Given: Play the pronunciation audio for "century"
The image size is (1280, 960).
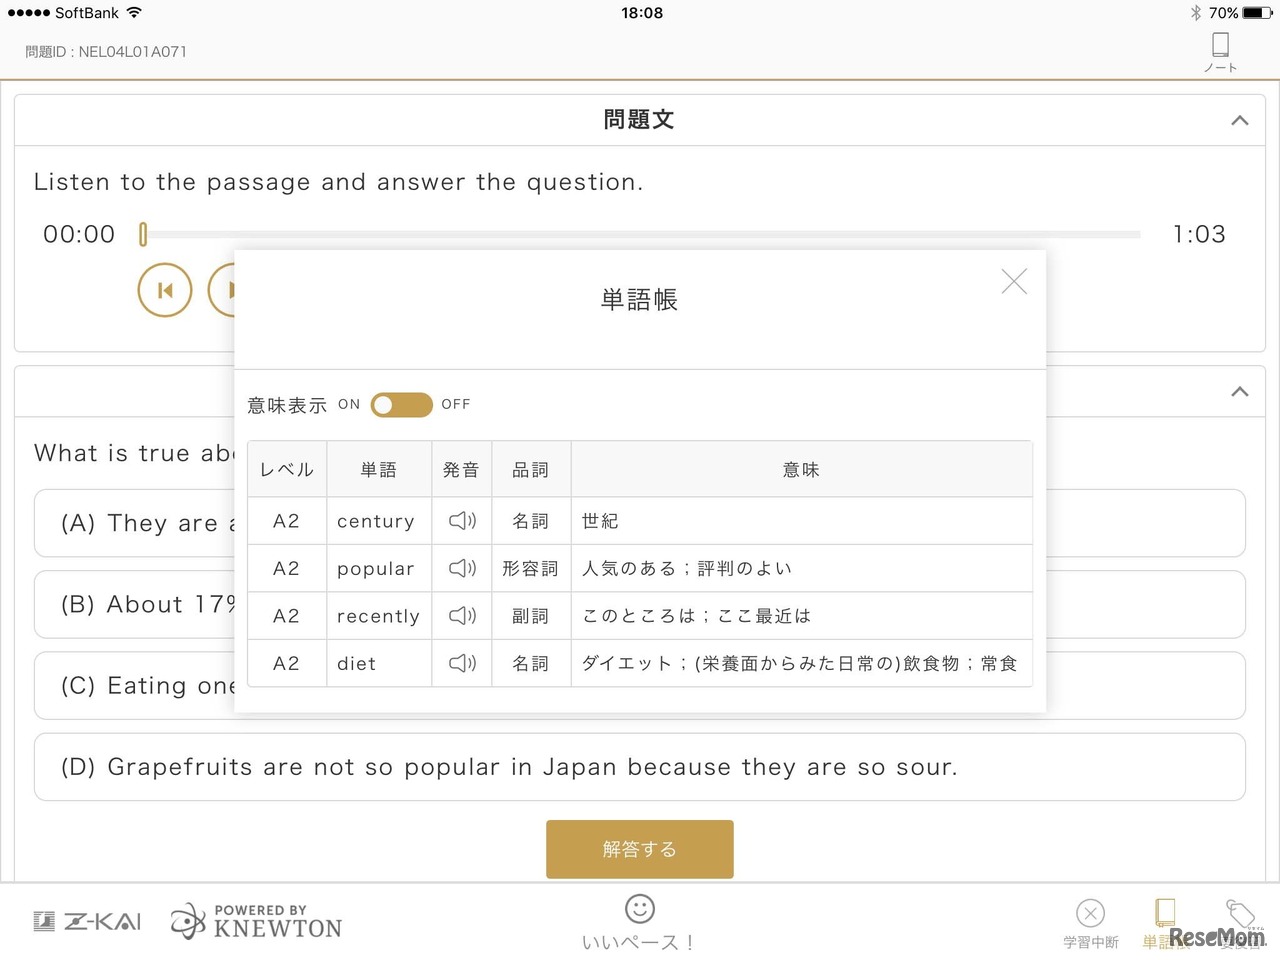Looking at the screenshot, I should click(x=461, y=521).
